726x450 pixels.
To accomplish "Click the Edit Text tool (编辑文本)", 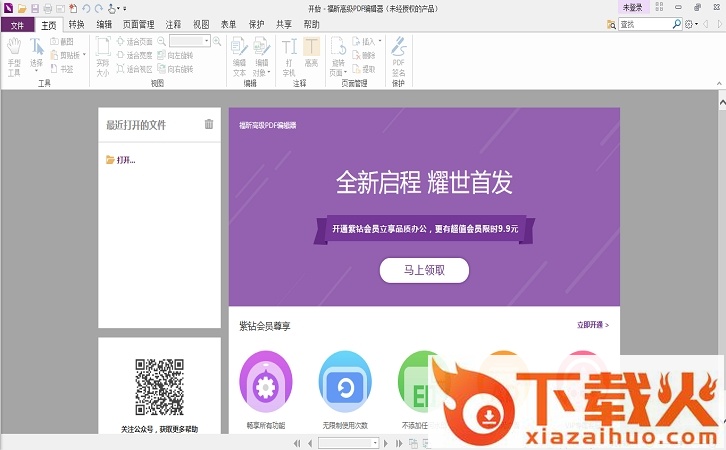I will click(x=239, y=57).
